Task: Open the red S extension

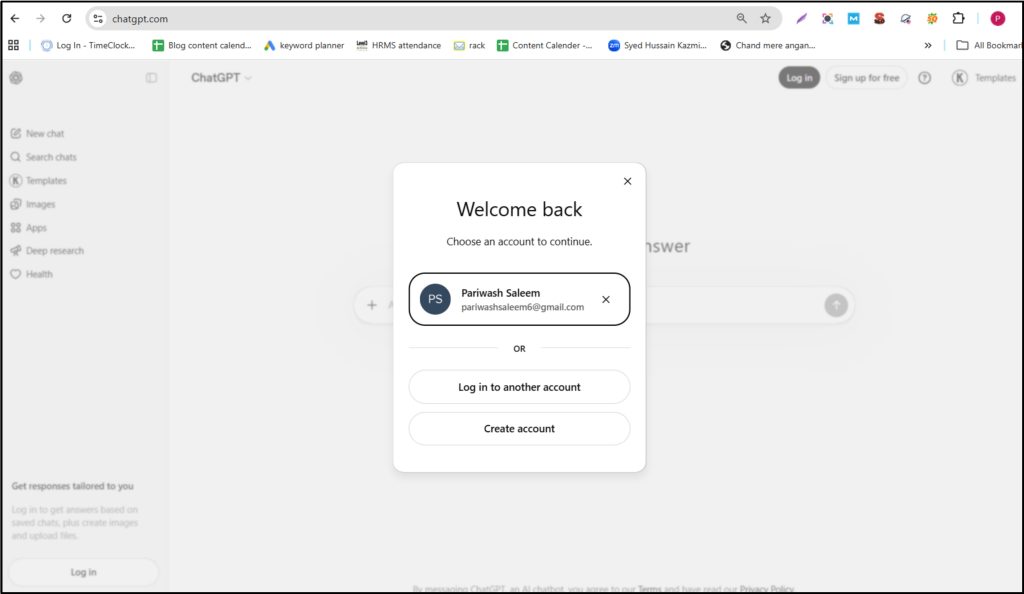Action: pyautogui.click(x=880, y=18)
